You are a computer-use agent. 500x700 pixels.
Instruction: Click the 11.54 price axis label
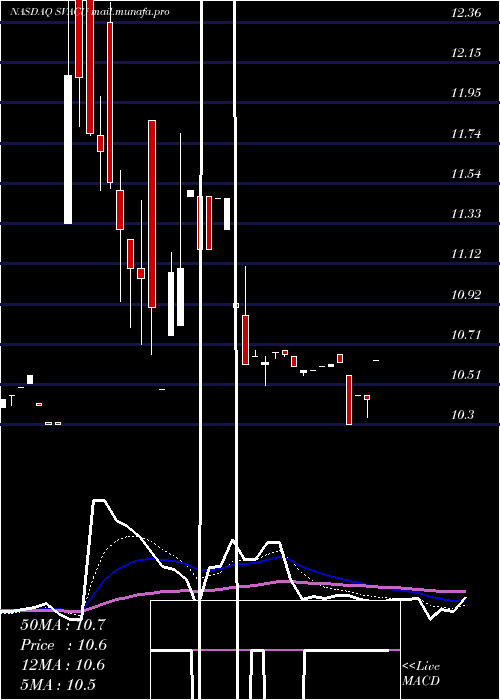tap(466, 174)
